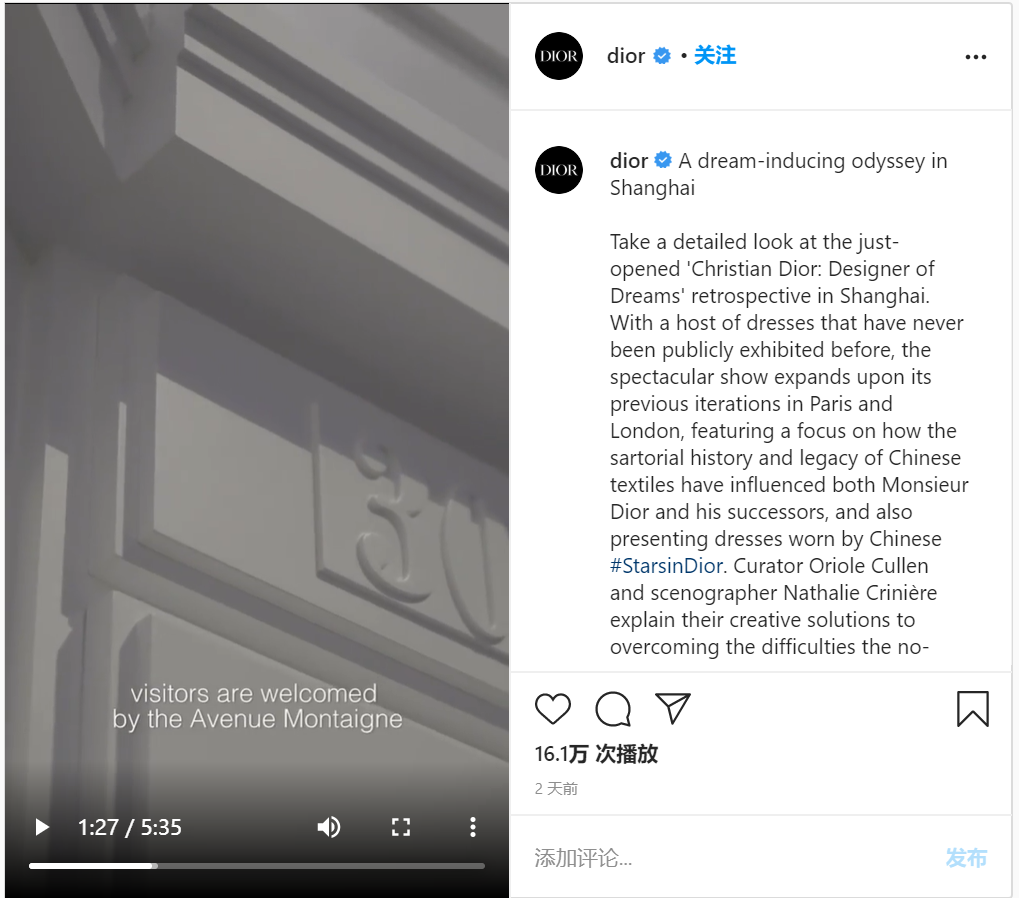Open dior username in header

tap(625, 56)
